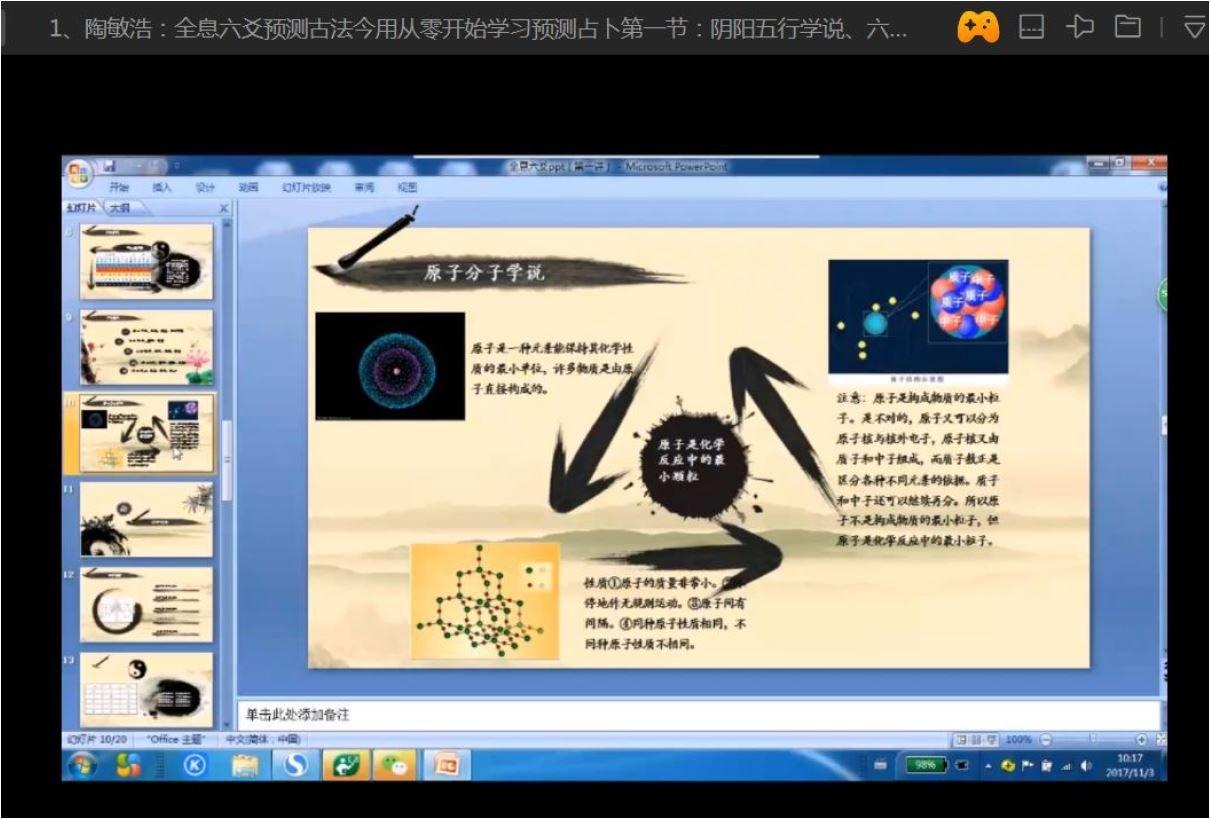Switch to the 幻灯片 pane tab
This screenshot has height=819, width=1210.
coord(81,208)
